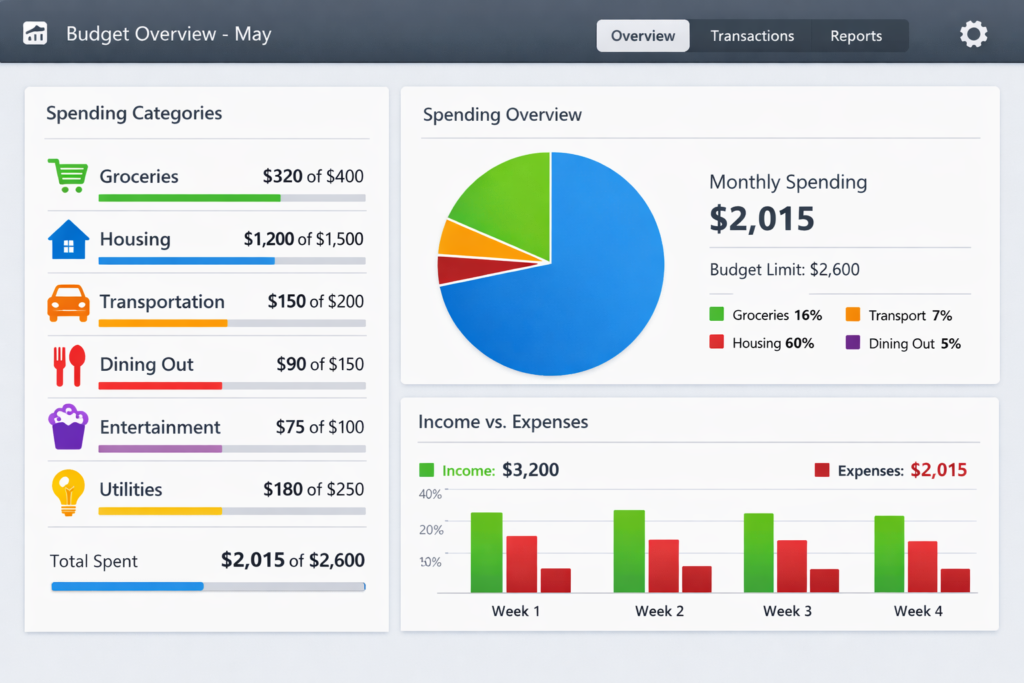Select the Transportation car icon
Viewport: 1024px width, 683px height.
(67, 303)
